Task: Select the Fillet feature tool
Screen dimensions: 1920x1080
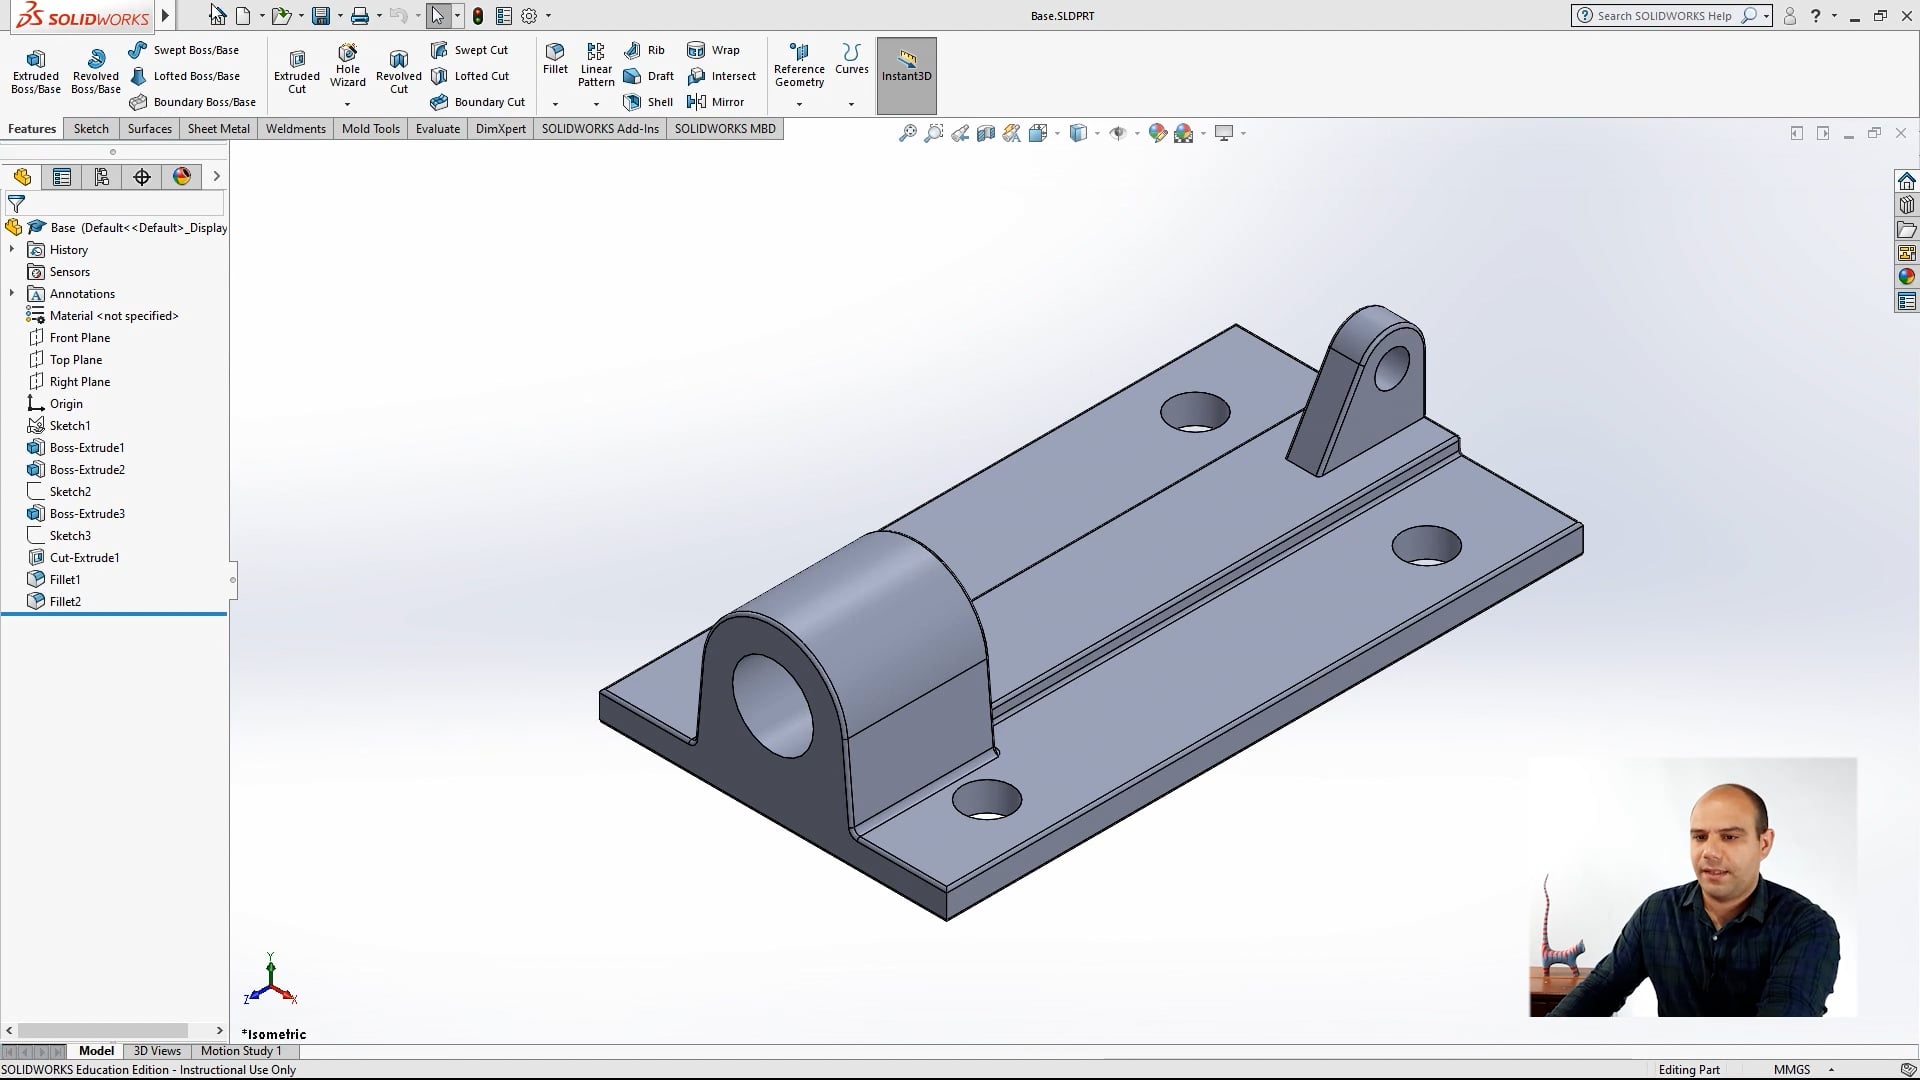Action: point(555,60)
